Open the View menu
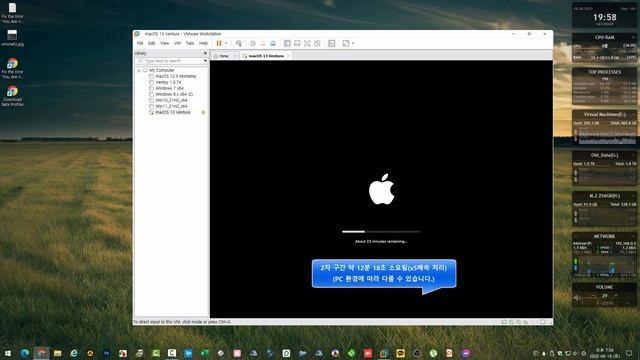The width and height of the screenshot is (640, 360). [164, 43]
